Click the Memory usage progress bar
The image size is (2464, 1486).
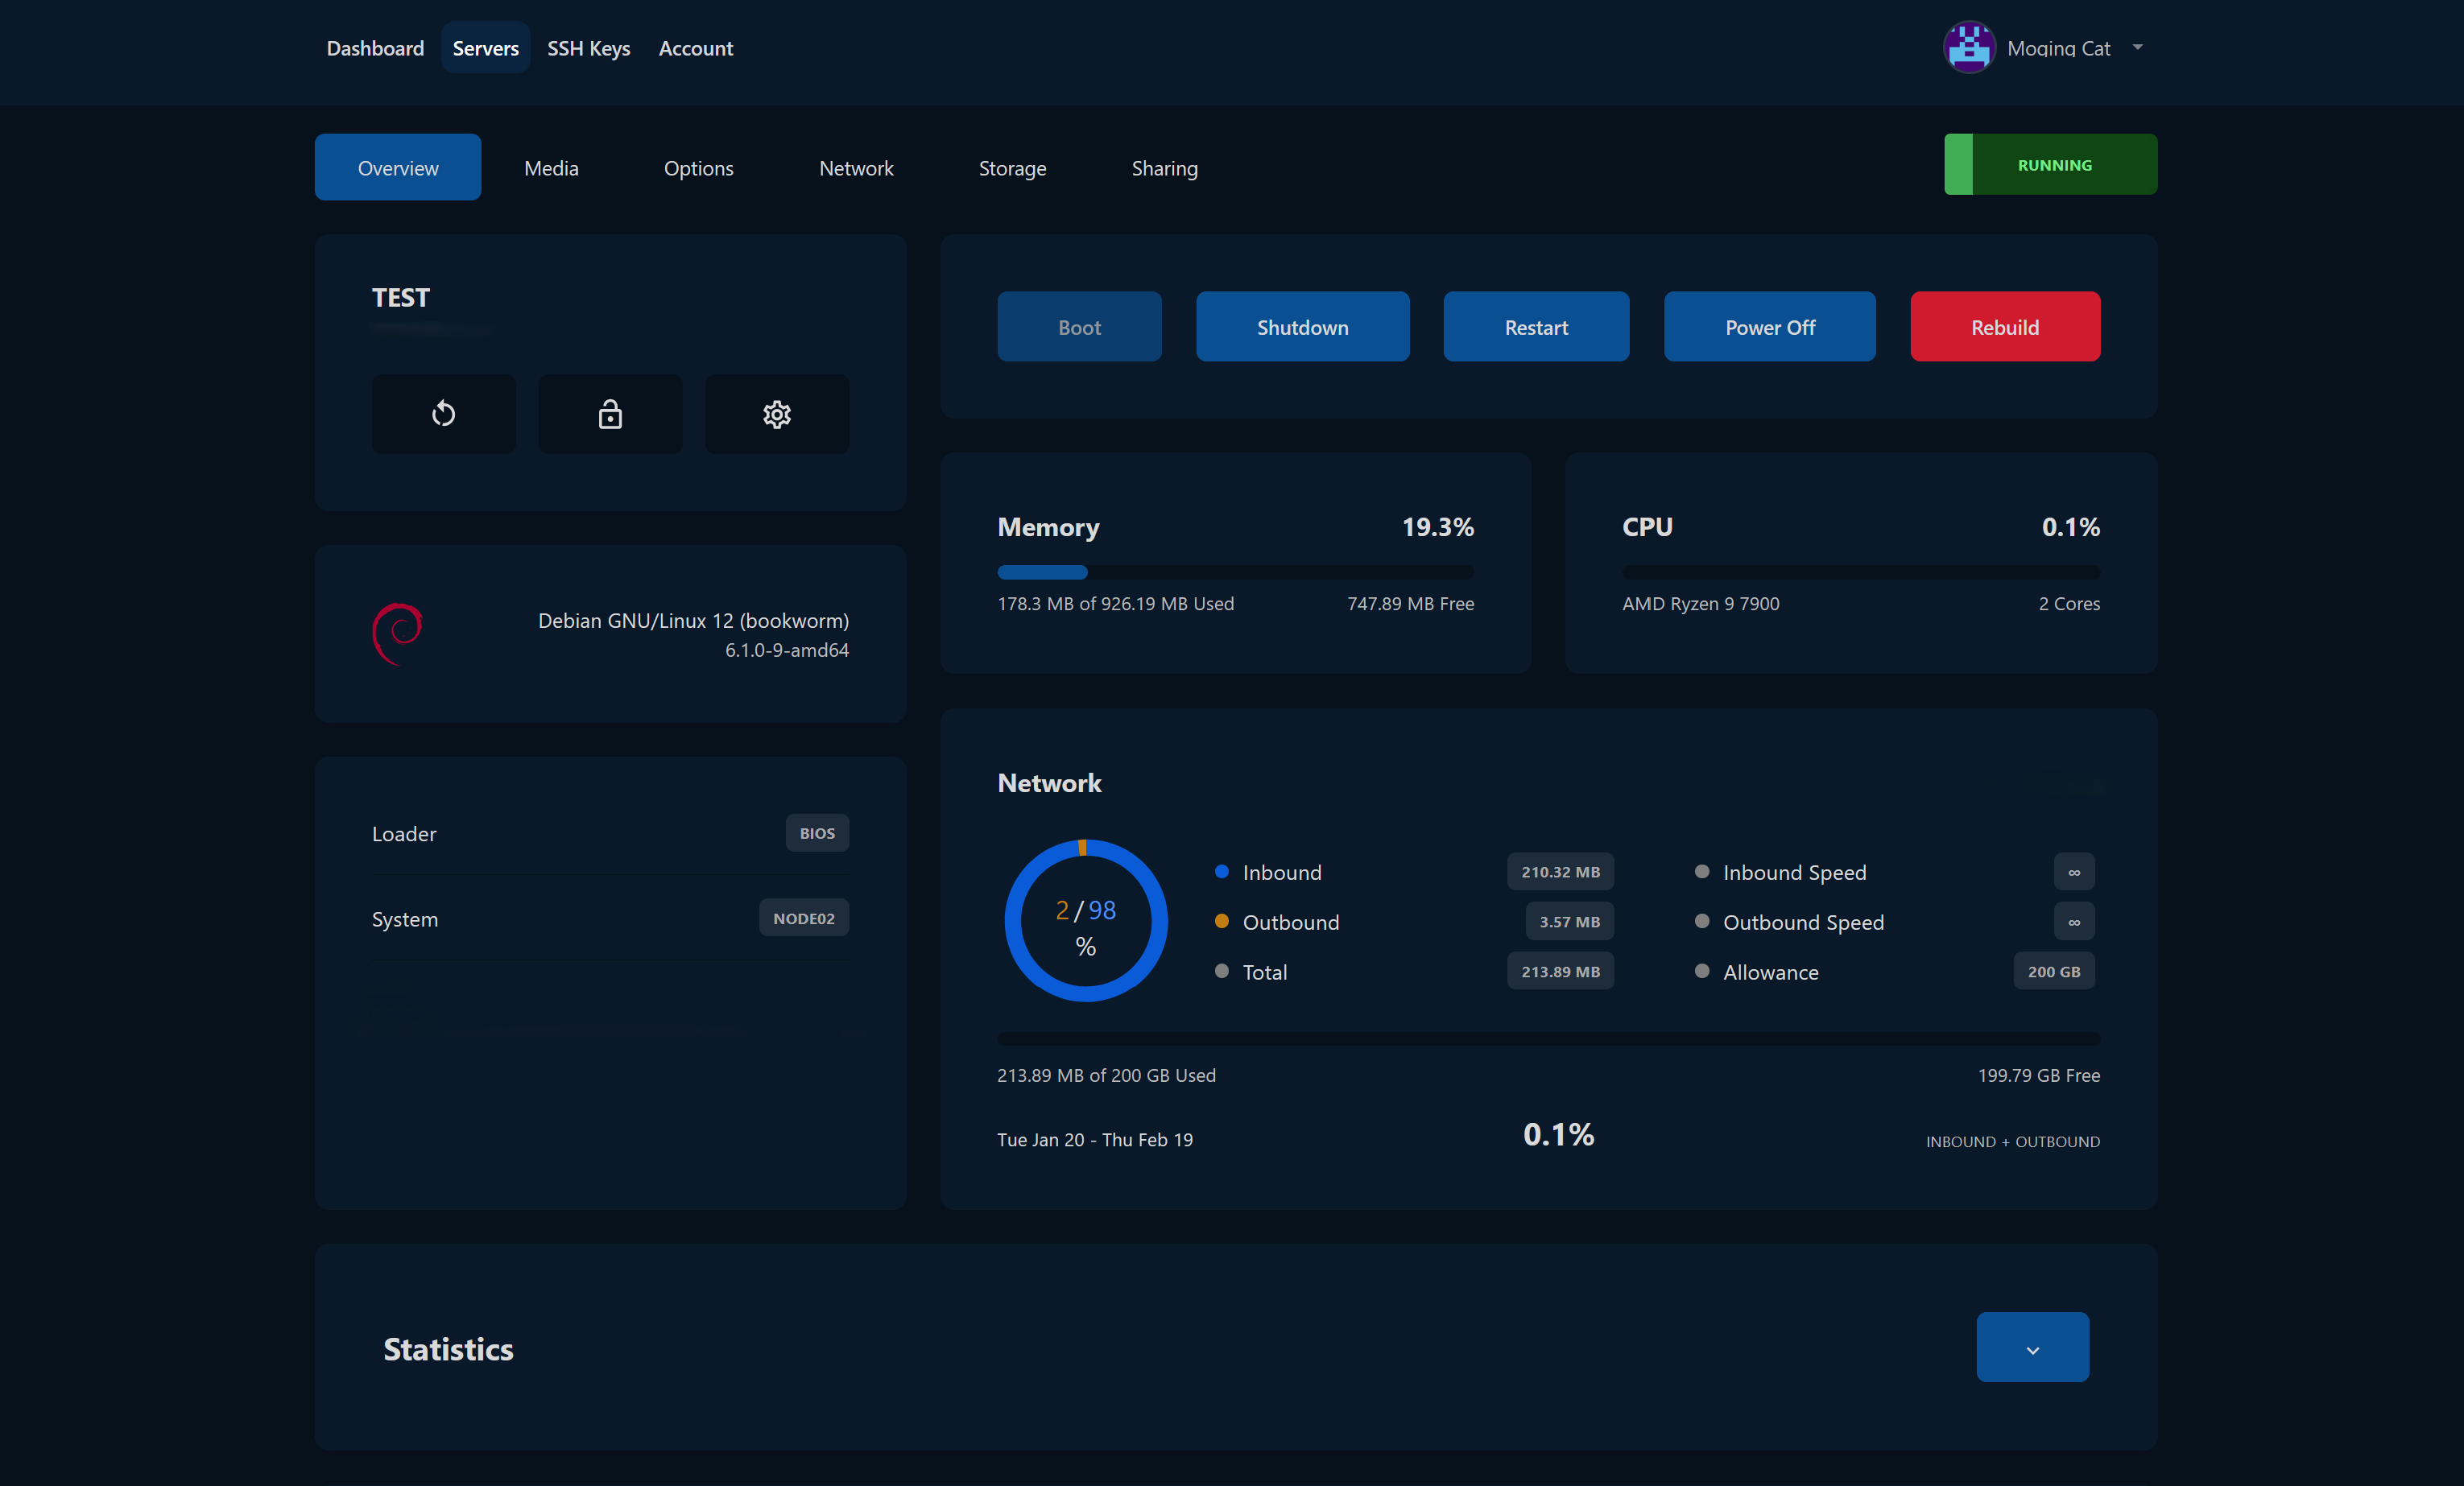1235,572
